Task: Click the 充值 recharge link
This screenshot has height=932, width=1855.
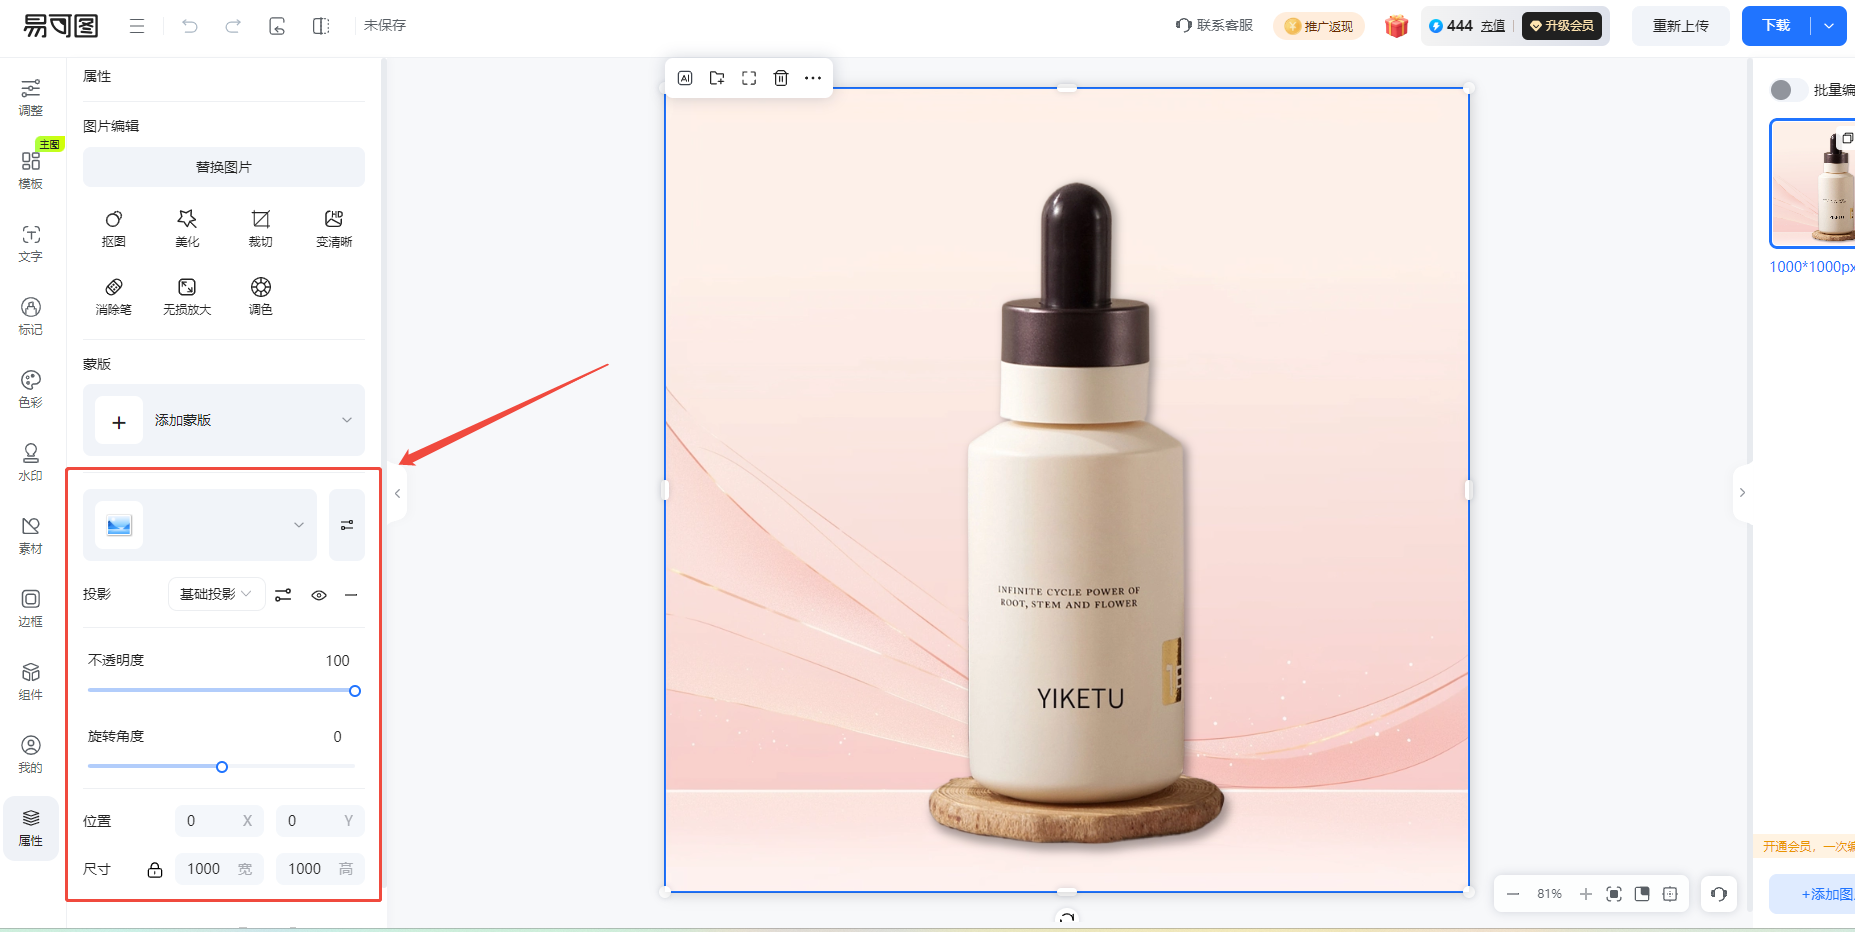Action: click(x=1493, y=26)
